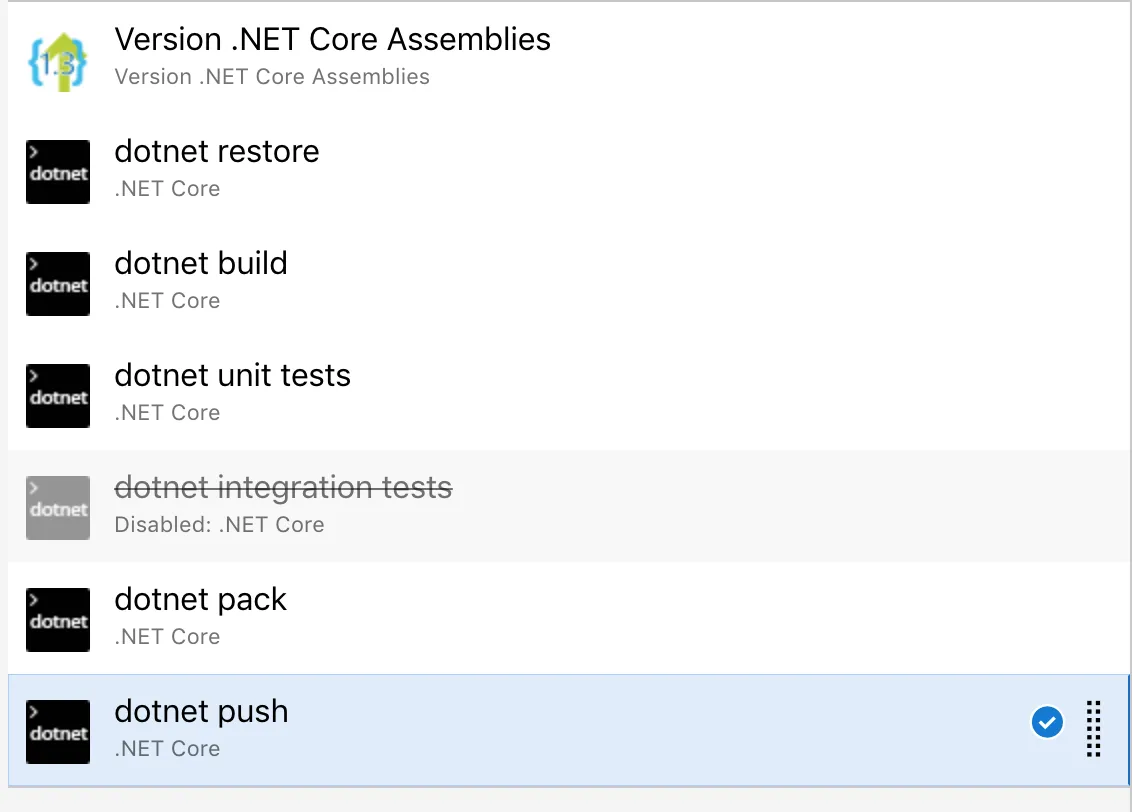Select the dotnet unit tests task

(x=233, y=376)
